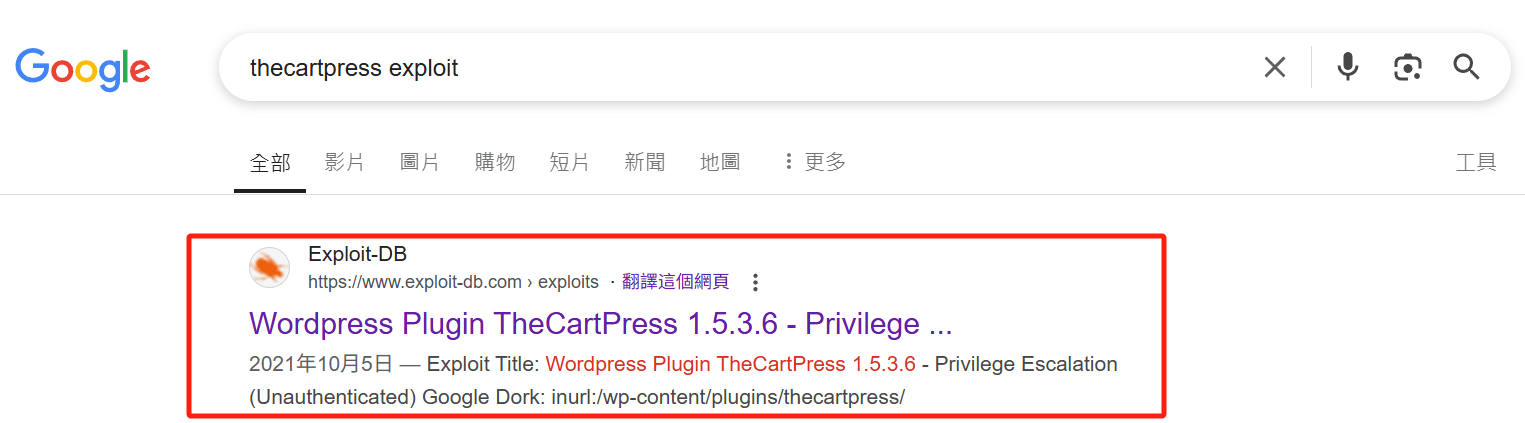Switch to the 新聞 (News) tab
The image size is (1525, 423).
[x=645, y=162]
